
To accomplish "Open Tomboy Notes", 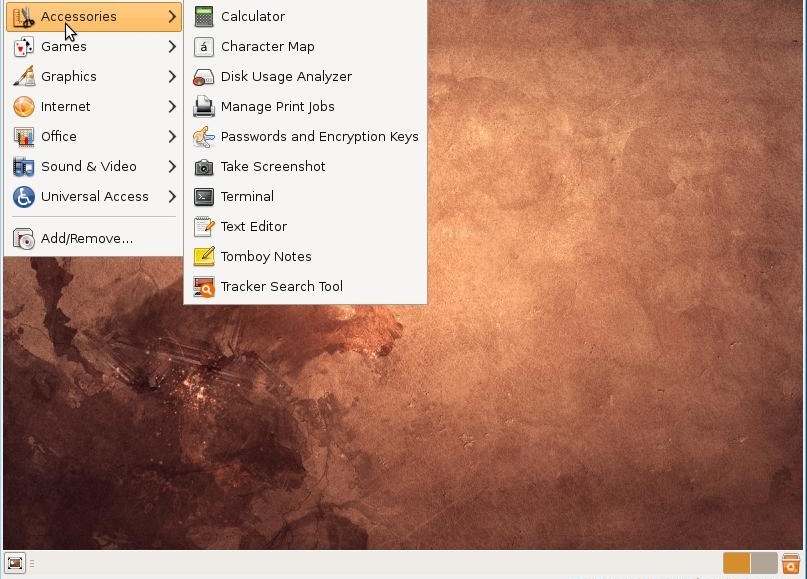I will click(x=305, y=256).
